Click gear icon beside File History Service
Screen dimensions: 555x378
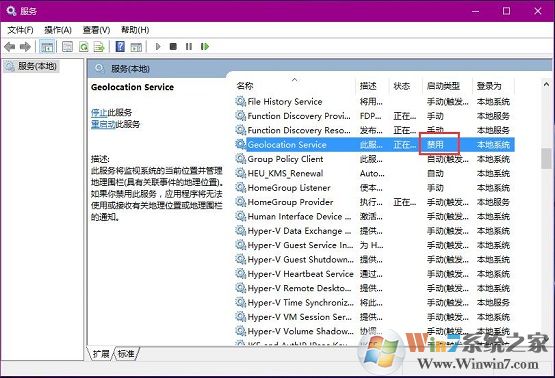coord(241,102)
